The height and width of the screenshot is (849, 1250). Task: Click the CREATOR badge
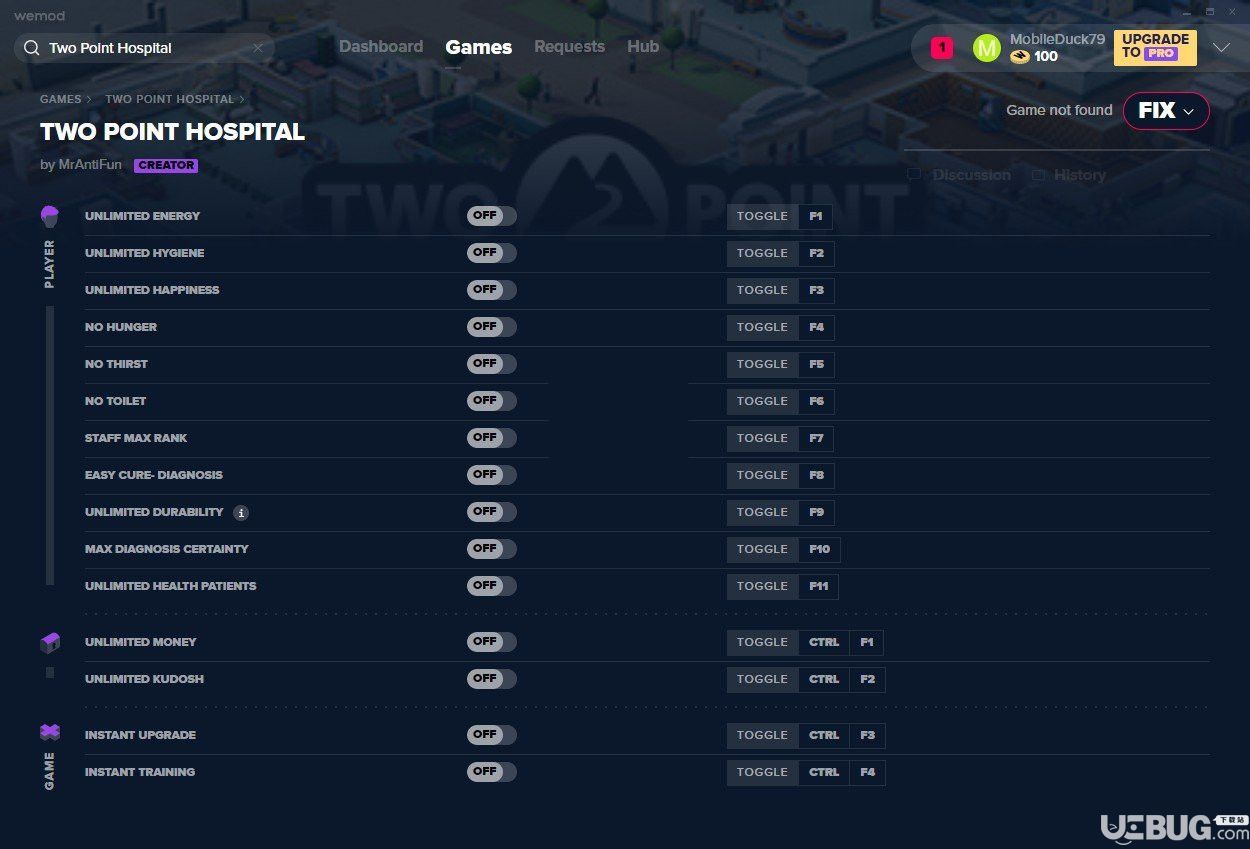click(x=166, y=166)
